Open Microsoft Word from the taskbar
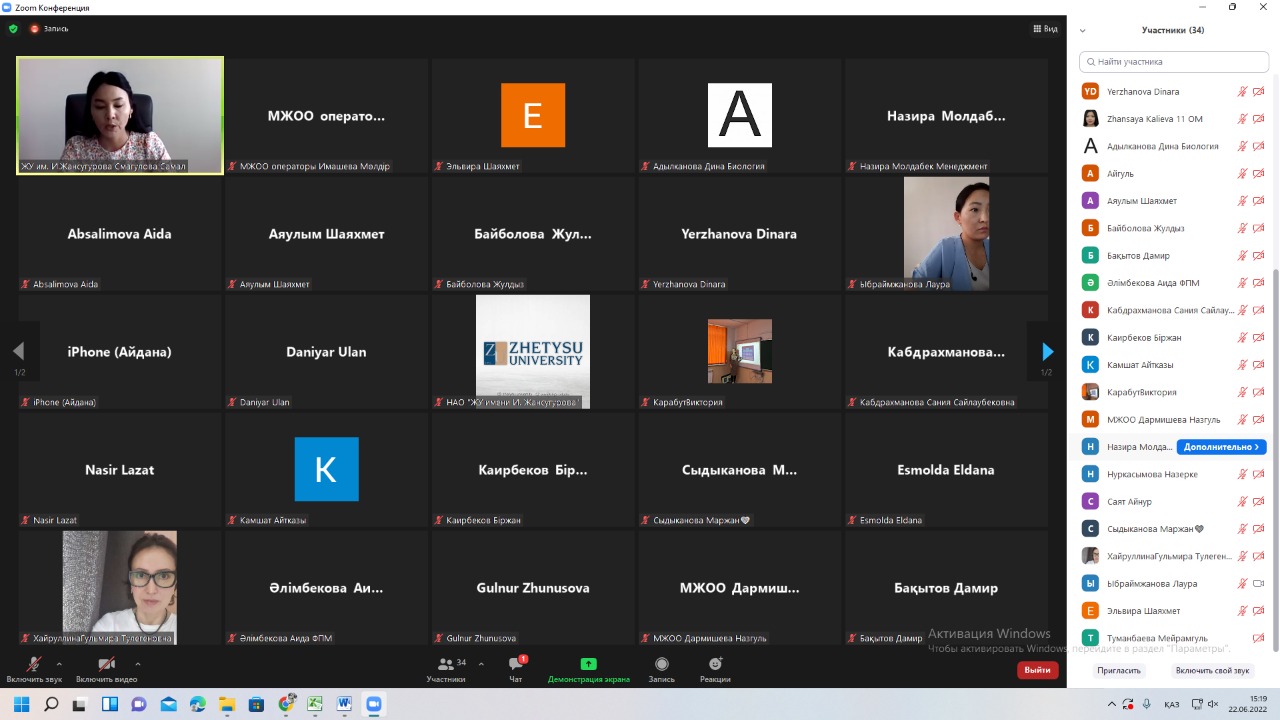 pyautogui.click(x=344, y=704)
